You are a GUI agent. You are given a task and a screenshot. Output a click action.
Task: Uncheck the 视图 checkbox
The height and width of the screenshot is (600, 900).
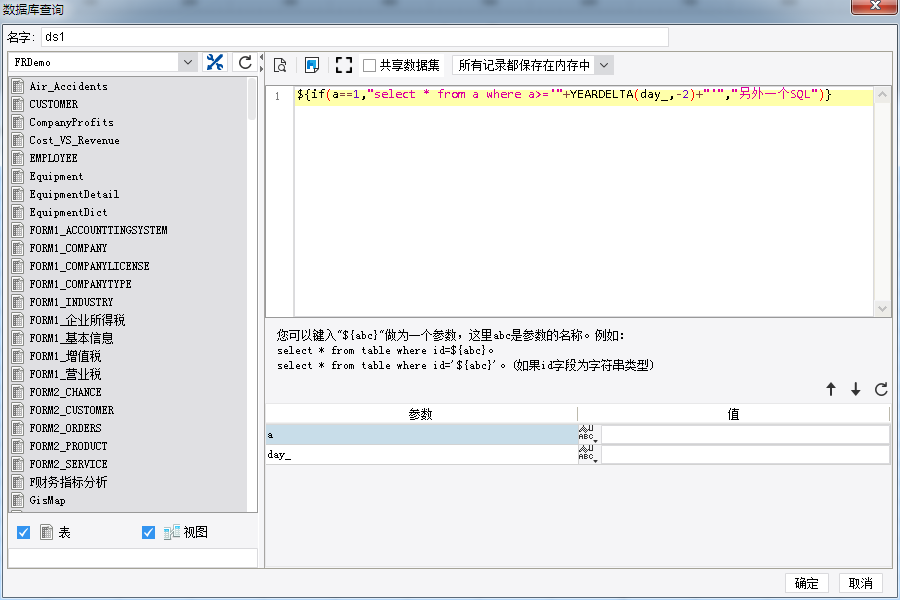click(x=149, y=532)
